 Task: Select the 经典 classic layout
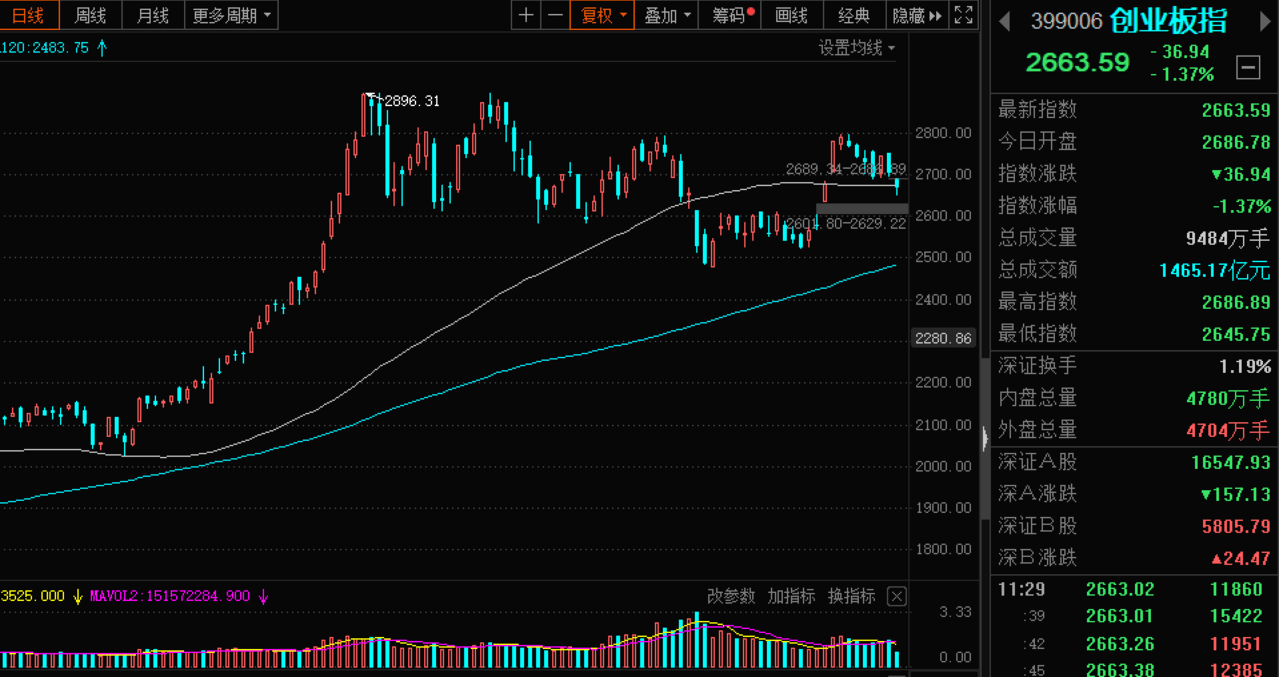854,15
